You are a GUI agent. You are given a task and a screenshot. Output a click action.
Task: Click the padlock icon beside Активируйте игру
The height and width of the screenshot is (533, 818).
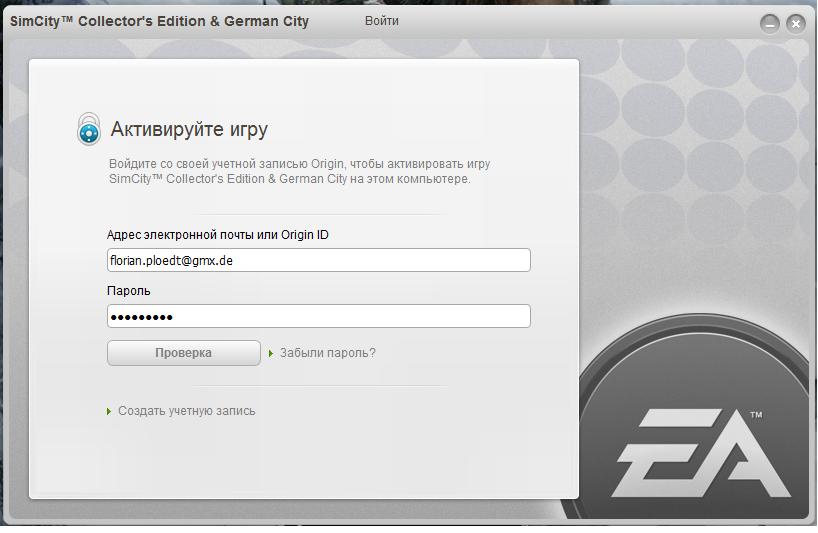coord(89,129)
